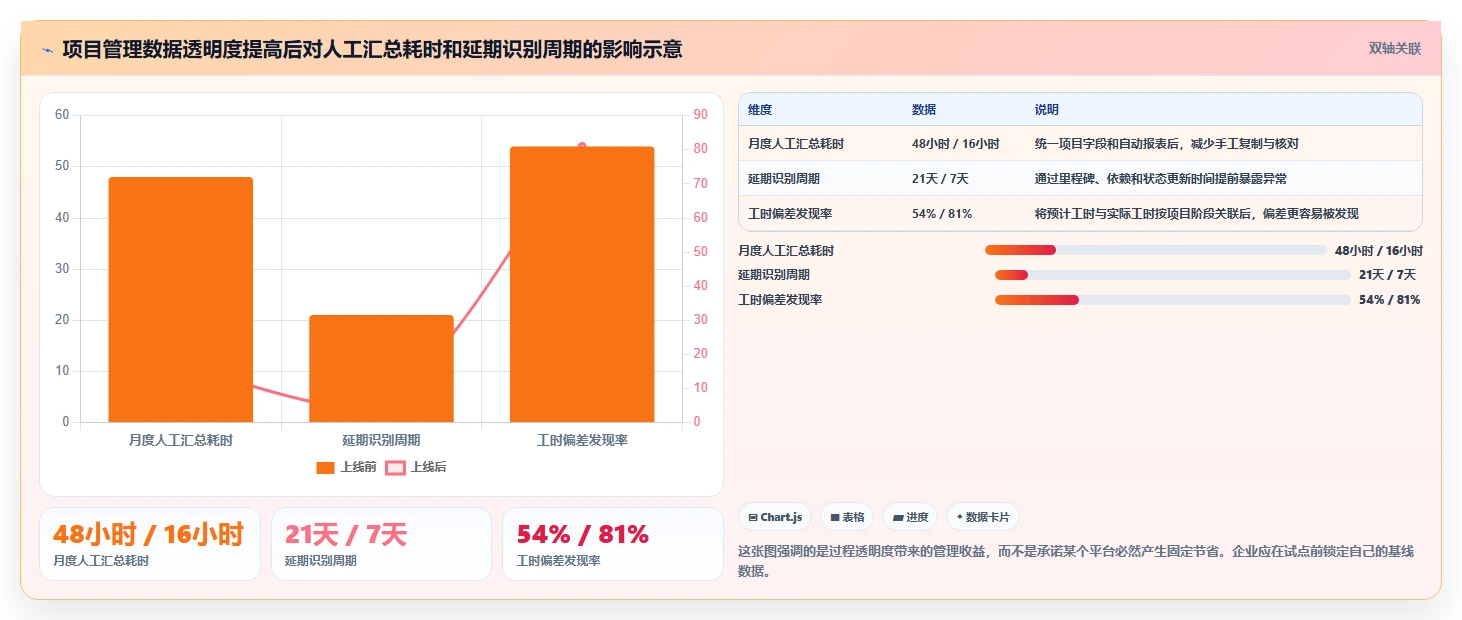Select the 数据卡片 tag chip
The image size is (1462, 620).
[x=983, y=517]
